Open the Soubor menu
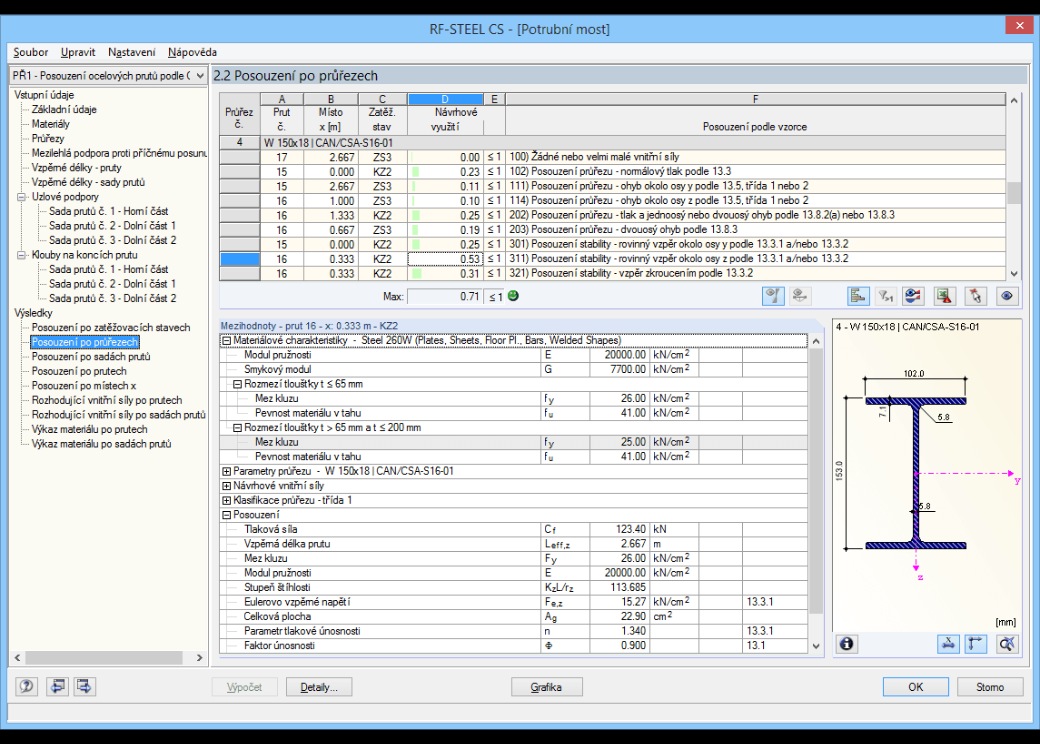 (x=31, y=52)
